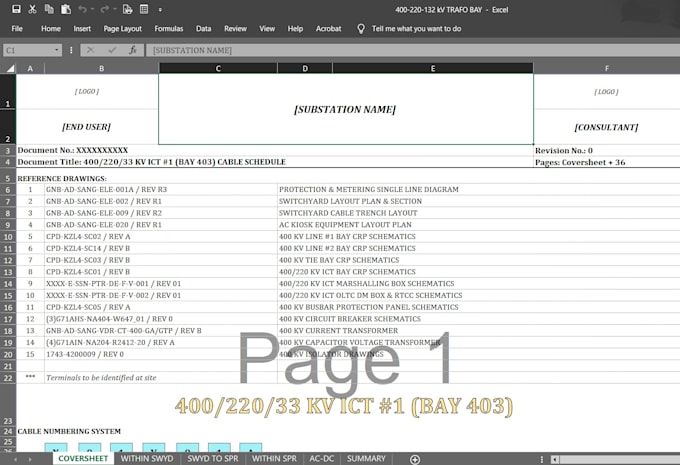680x465 pixels.
Task: Click the merged [SUBSTATION NAME] cell
Action: tap(346, 109)
